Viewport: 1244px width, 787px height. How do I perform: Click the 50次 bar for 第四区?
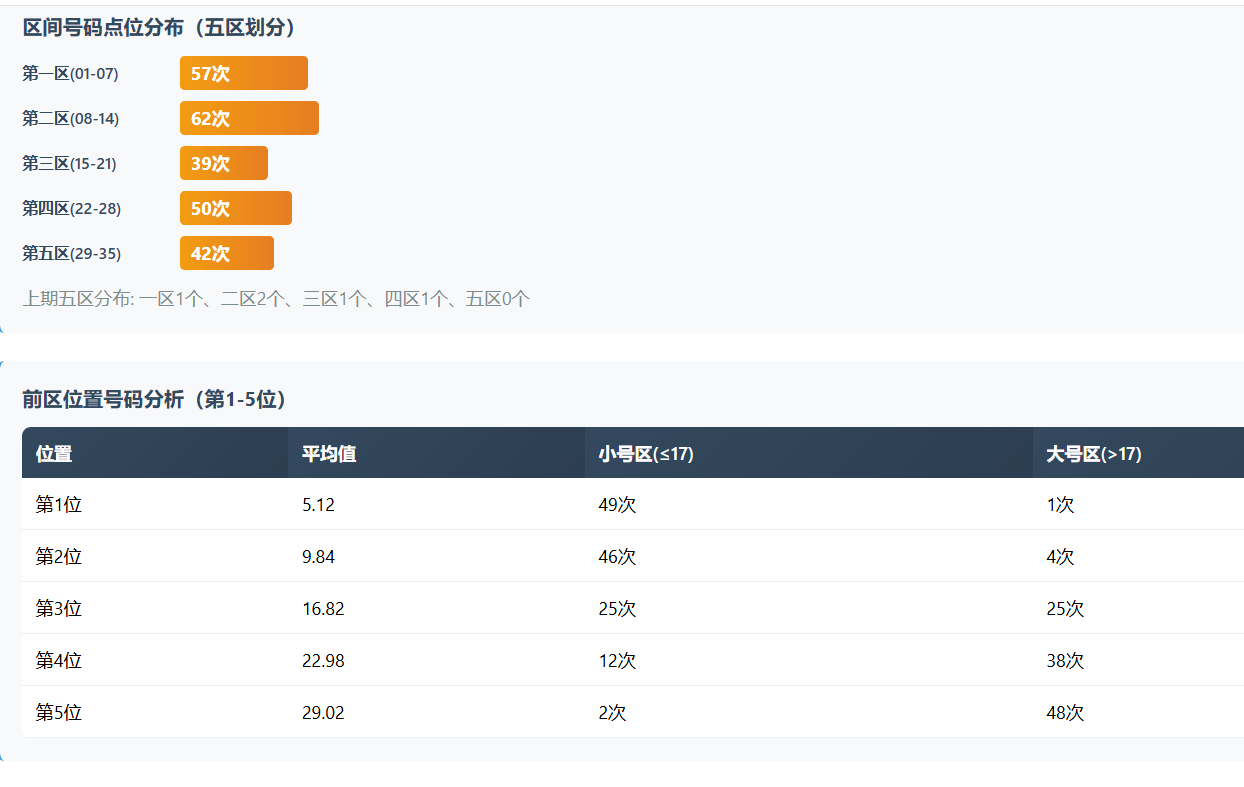pyautogui.click(x=235, y=208)
